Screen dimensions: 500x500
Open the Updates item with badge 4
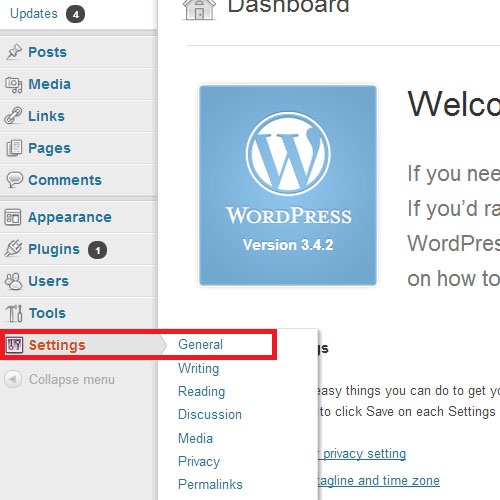click(x=47, y=14)
